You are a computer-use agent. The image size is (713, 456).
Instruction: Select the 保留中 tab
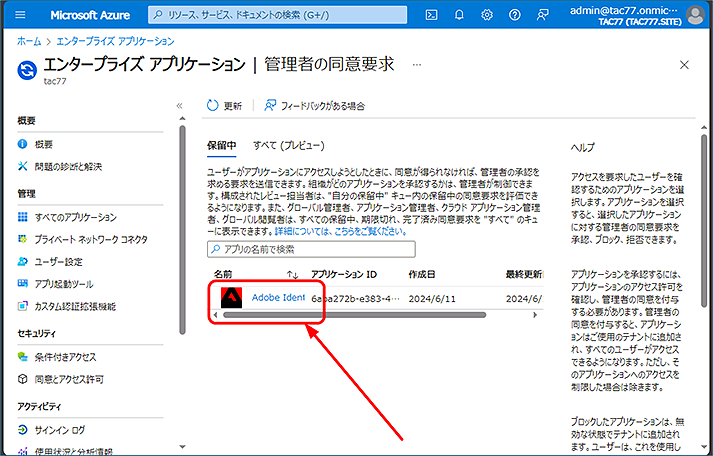pos(221,145)
